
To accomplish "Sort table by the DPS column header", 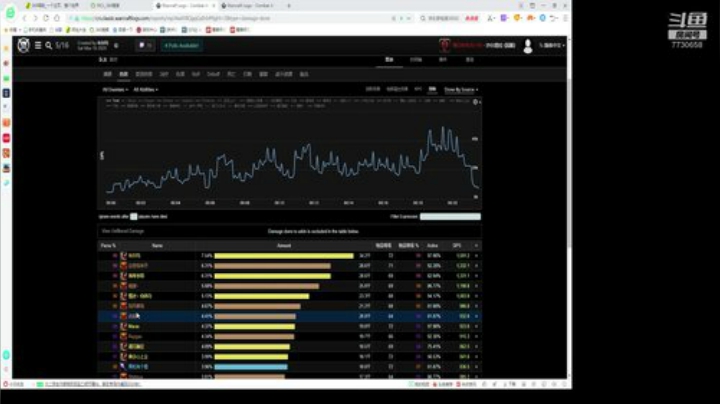I will (x=456, y=246).
